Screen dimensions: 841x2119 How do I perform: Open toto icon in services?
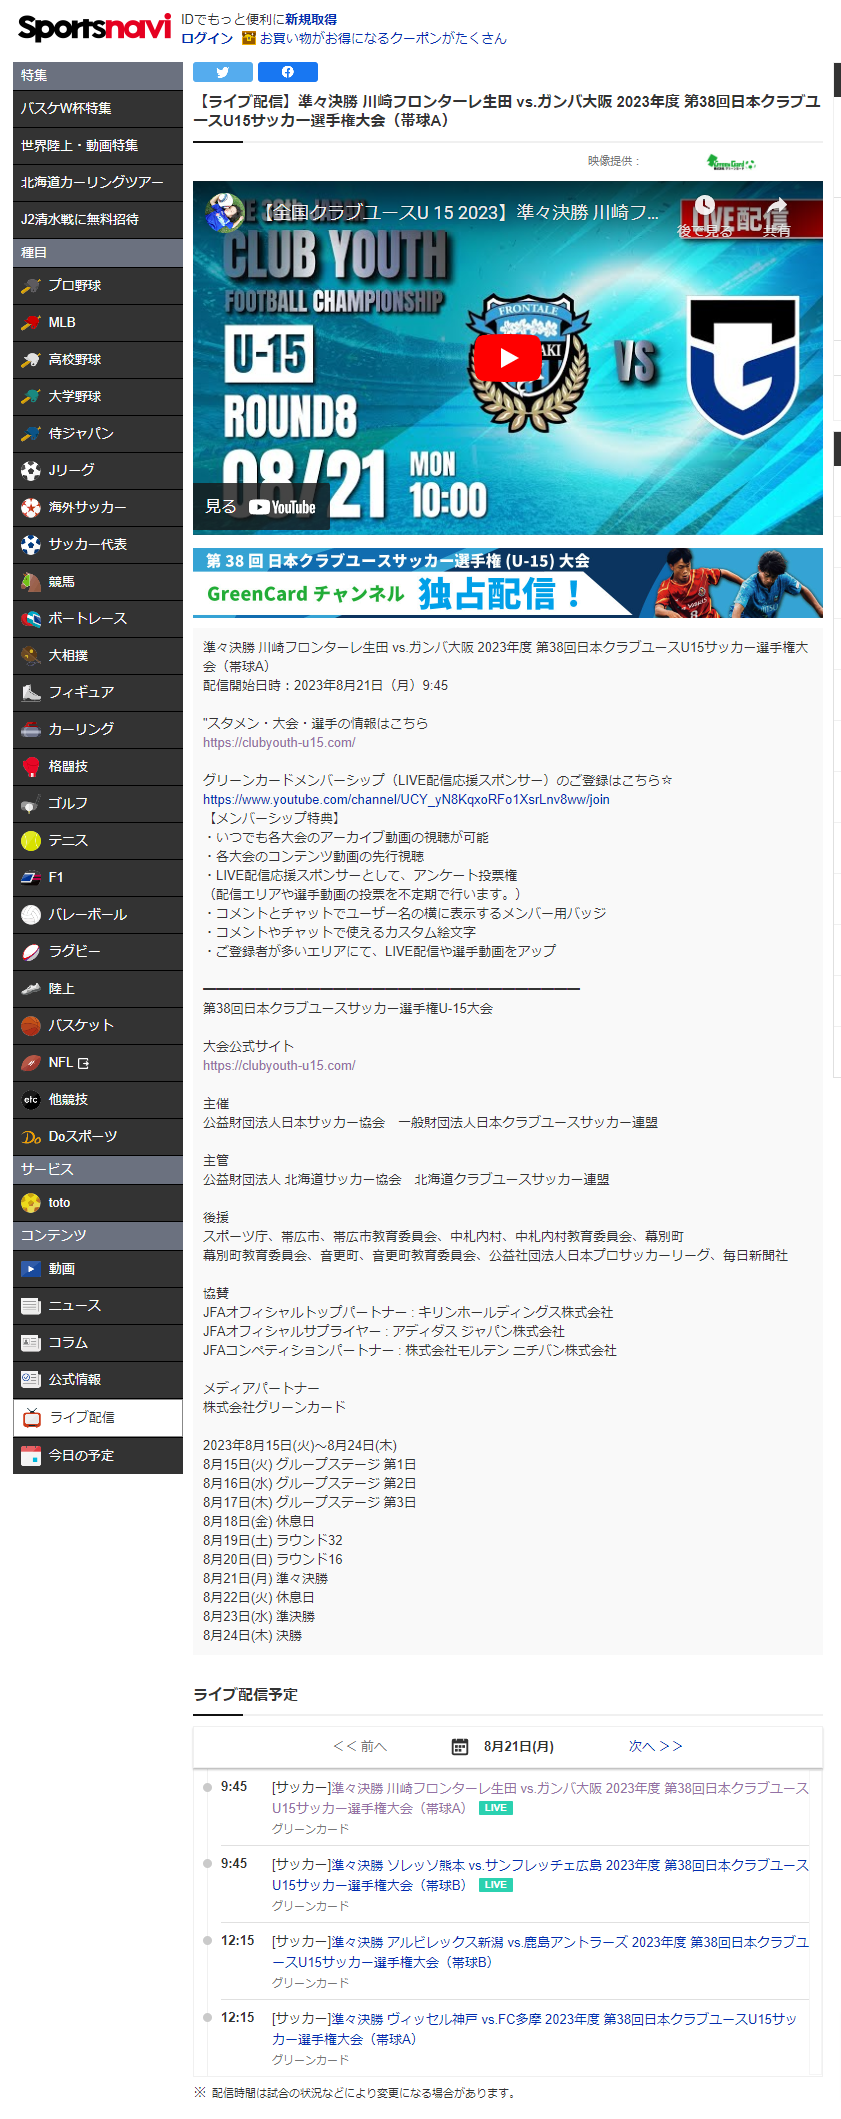pos(31,1203)
